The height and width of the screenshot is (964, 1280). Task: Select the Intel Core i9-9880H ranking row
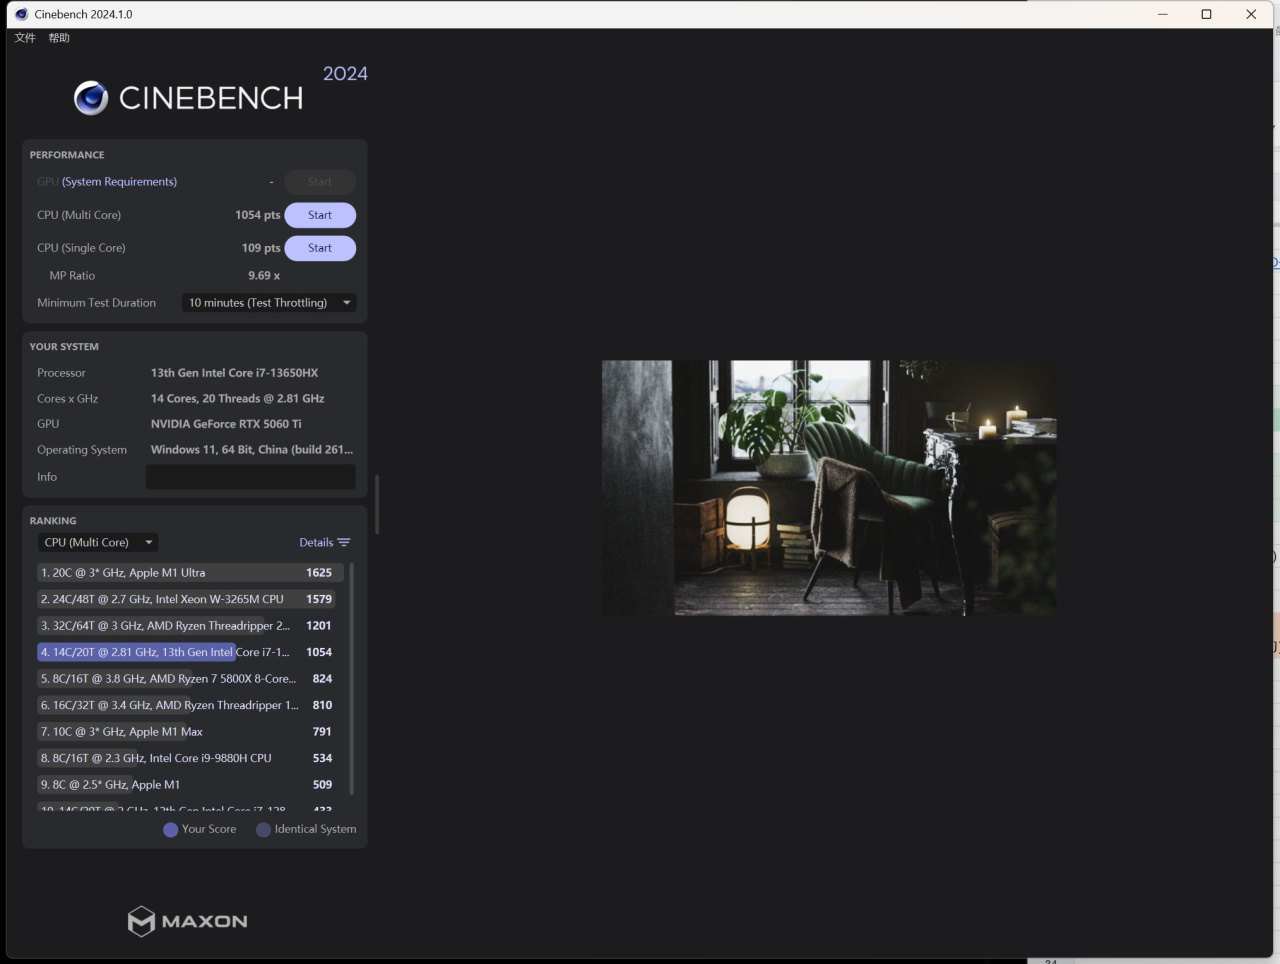coord(190,758)
